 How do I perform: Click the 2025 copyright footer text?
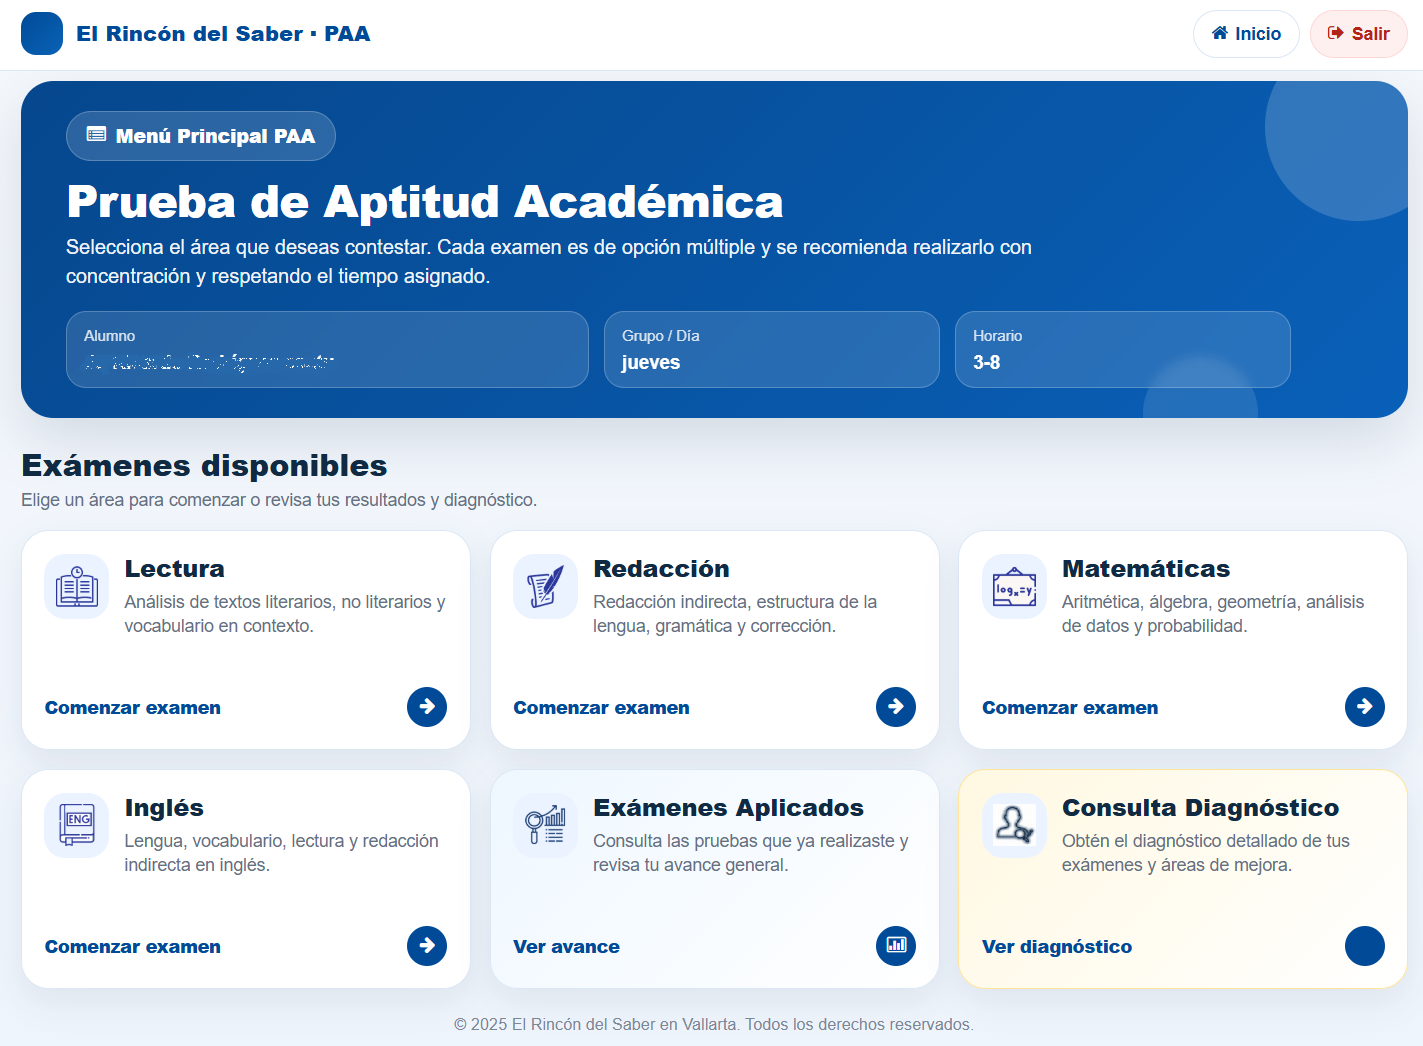tap(713, 1024)
